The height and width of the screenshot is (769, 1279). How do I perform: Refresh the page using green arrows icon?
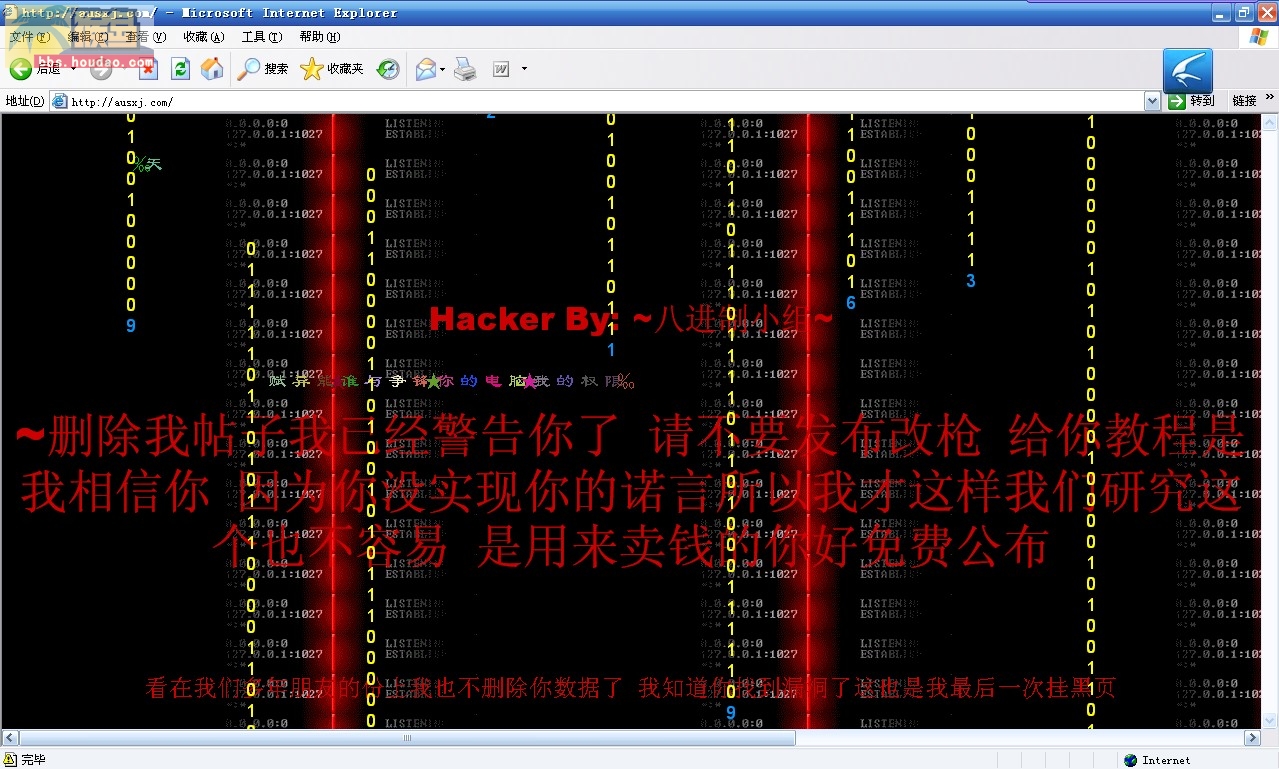coord(180,69)
